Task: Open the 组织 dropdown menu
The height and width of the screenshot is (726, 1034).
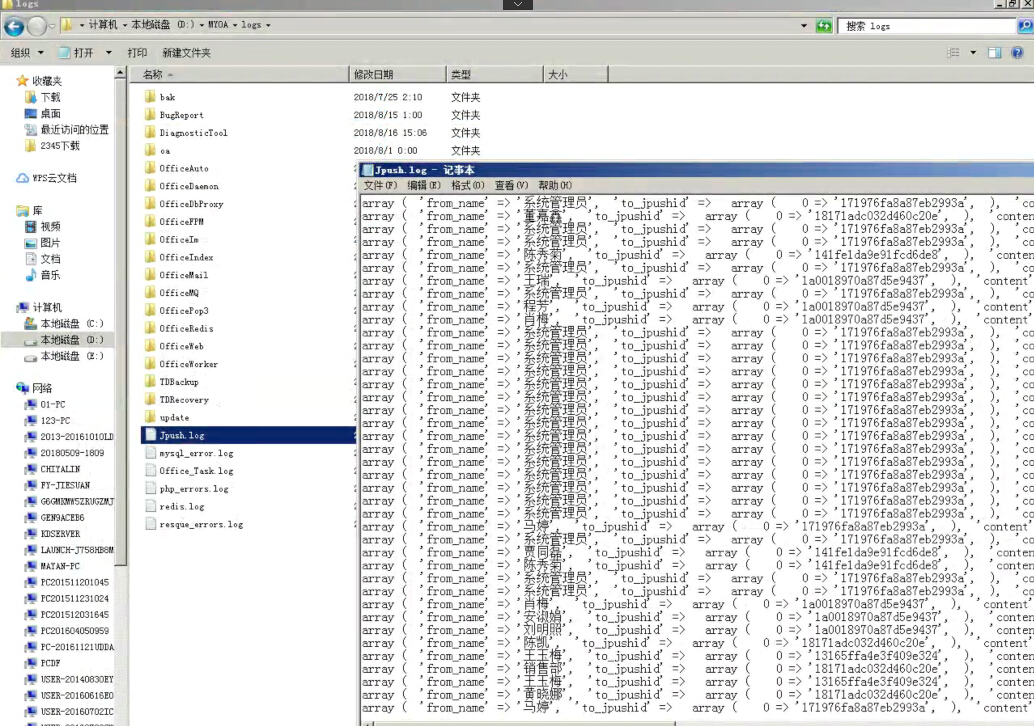Action: coord(24,52)
